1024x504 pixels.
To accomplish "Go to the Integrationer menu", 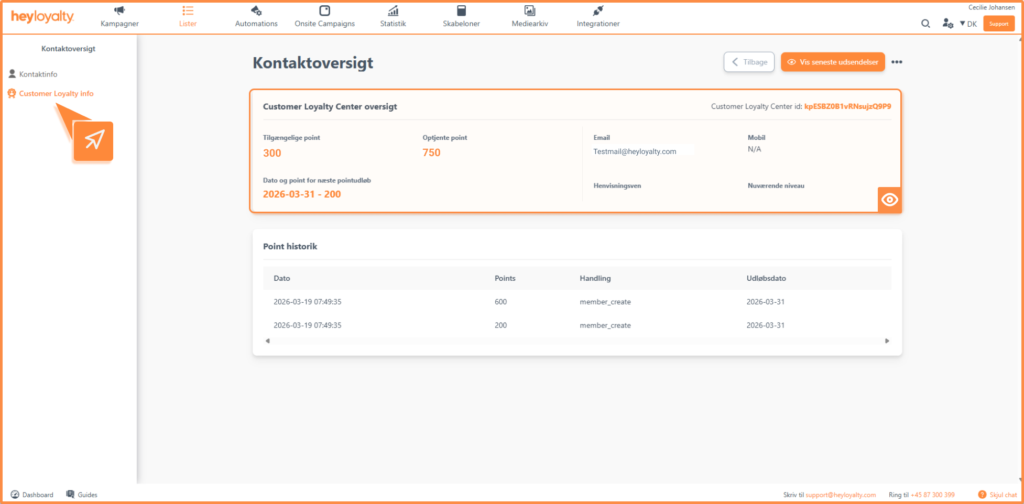I will click(x=598, y=24).
